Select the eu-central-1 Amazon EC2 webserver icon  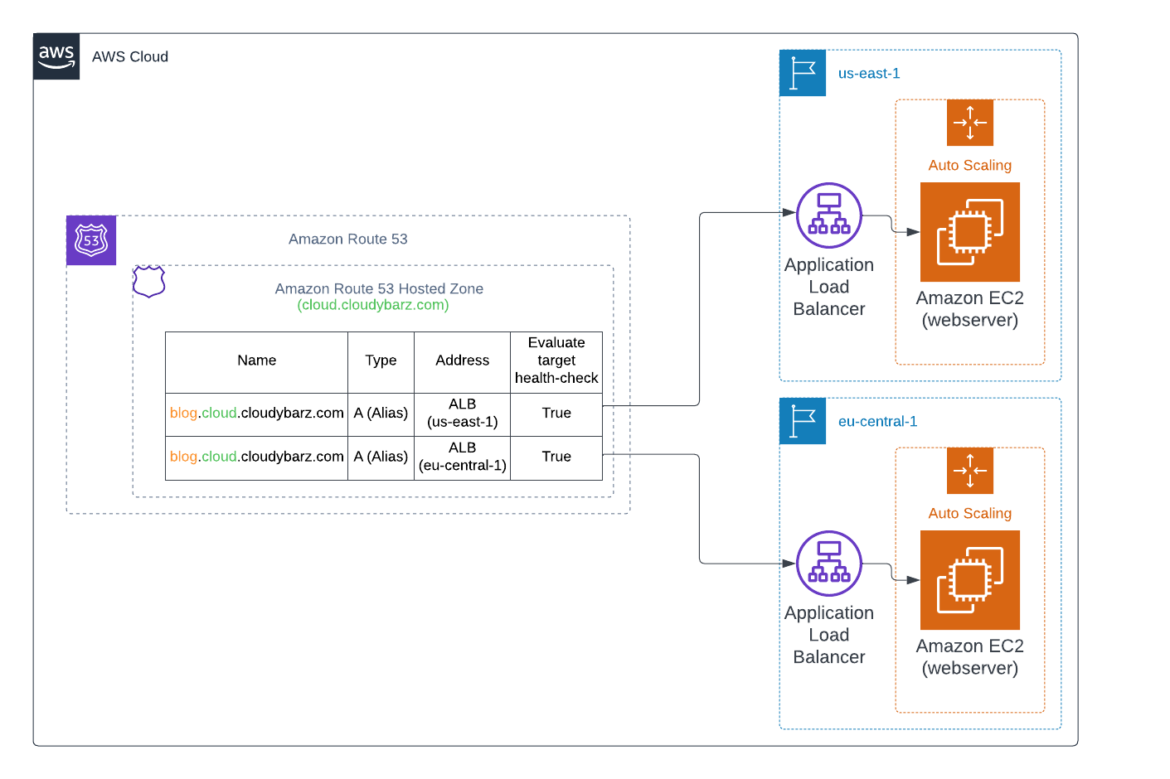(970, 580)
